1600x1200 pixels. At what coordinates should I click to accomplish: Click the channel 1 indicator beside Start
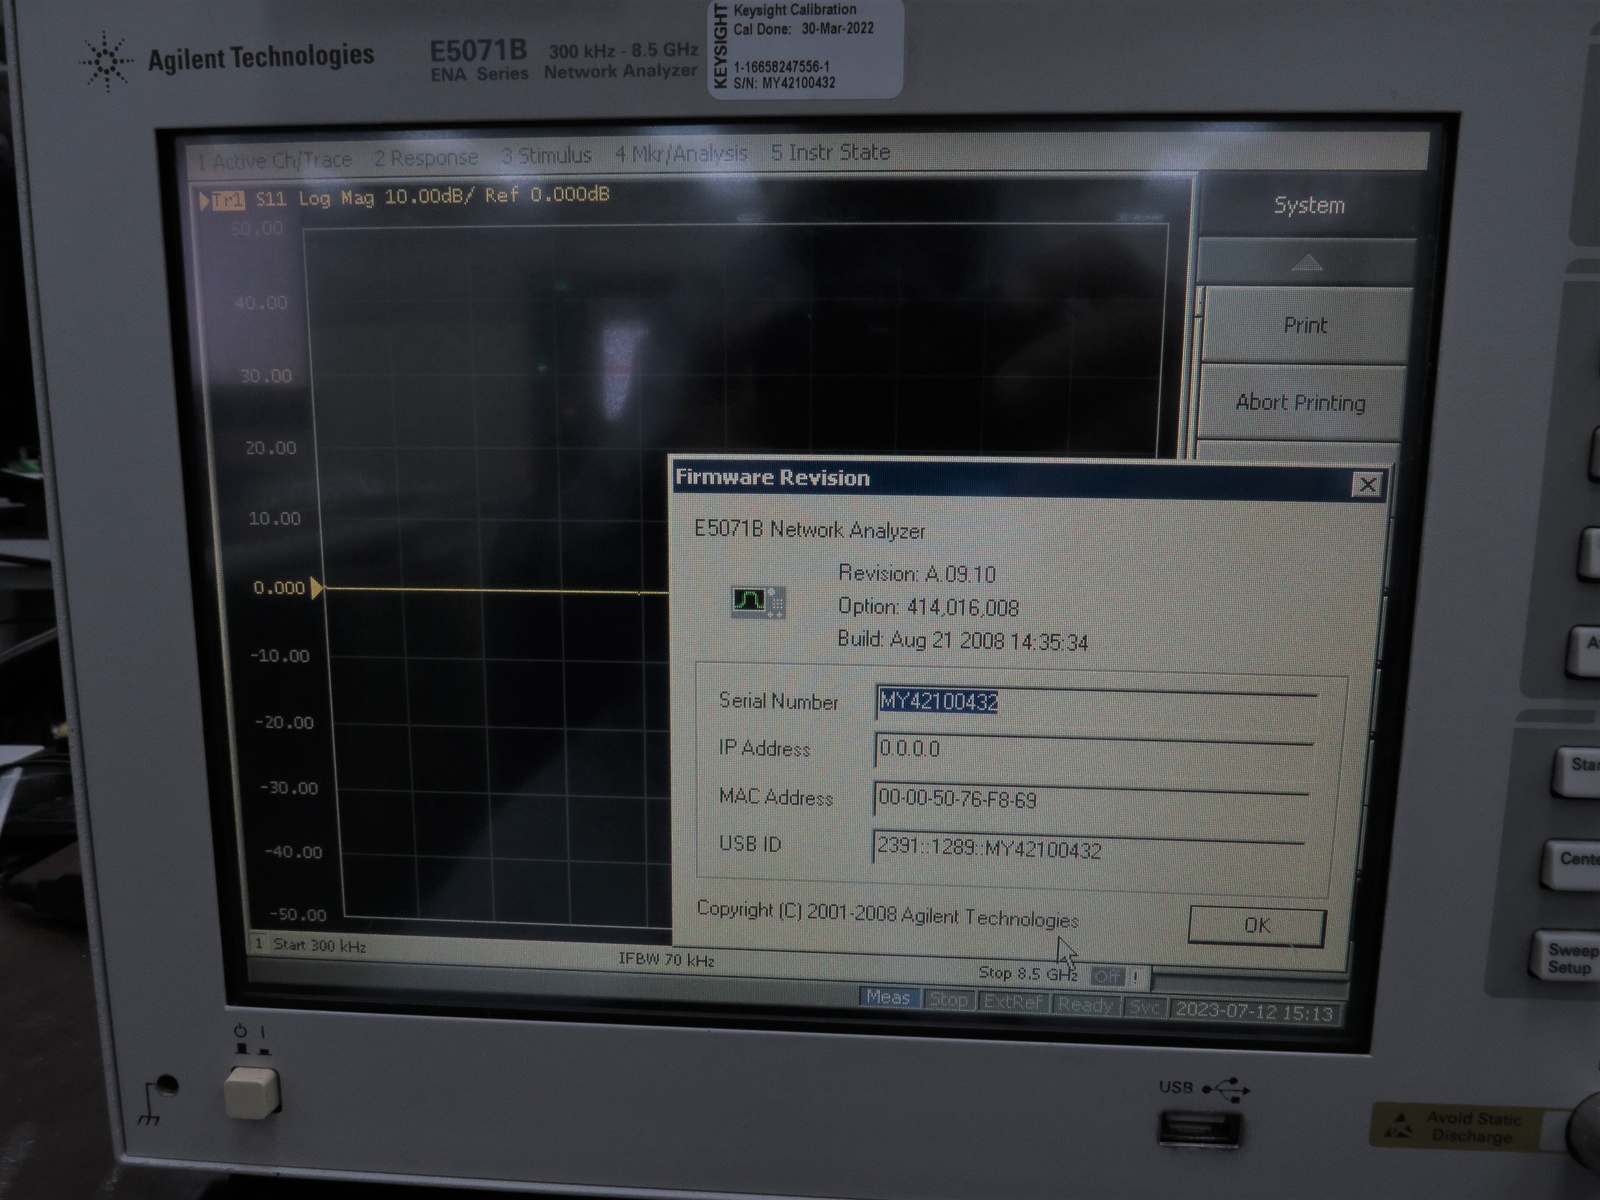point(259,943)
